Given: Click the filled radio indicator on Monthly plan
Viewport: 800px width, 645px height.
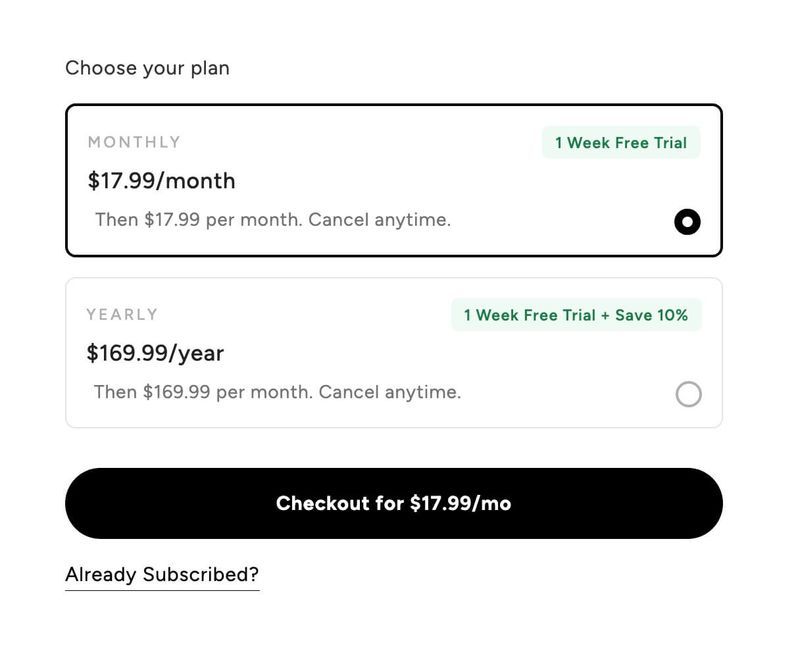Looking at the screenshot, I should tap(686, 221).
